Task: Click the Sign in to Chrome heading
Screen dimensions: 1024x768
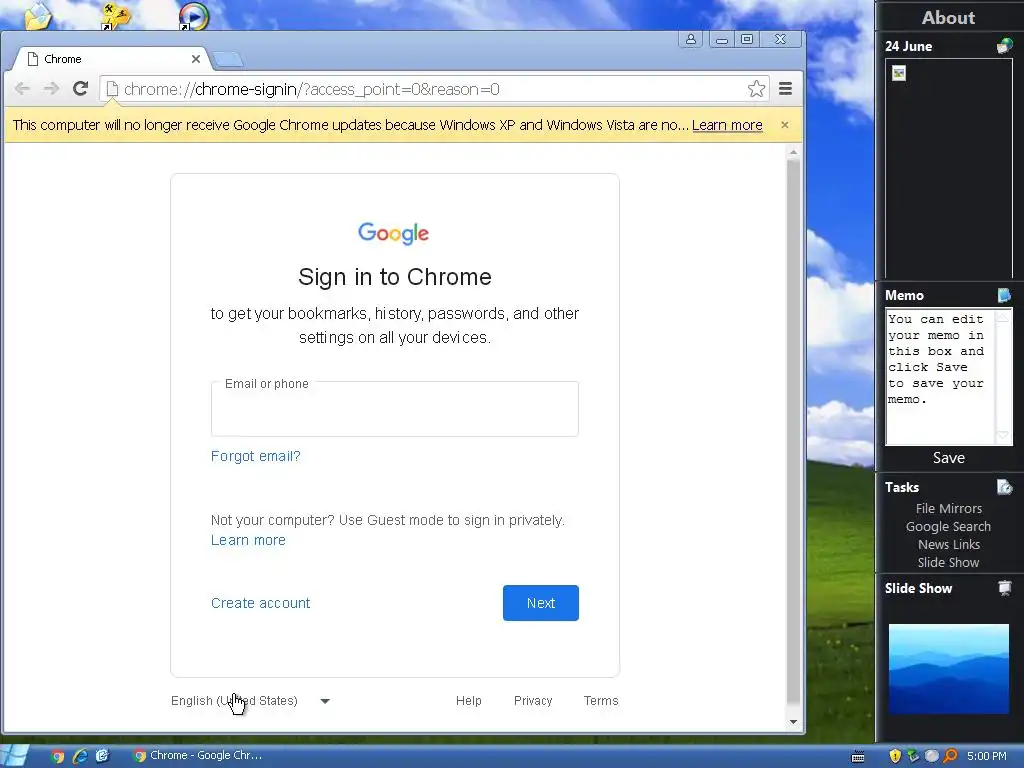Action: tap(394, 277)
